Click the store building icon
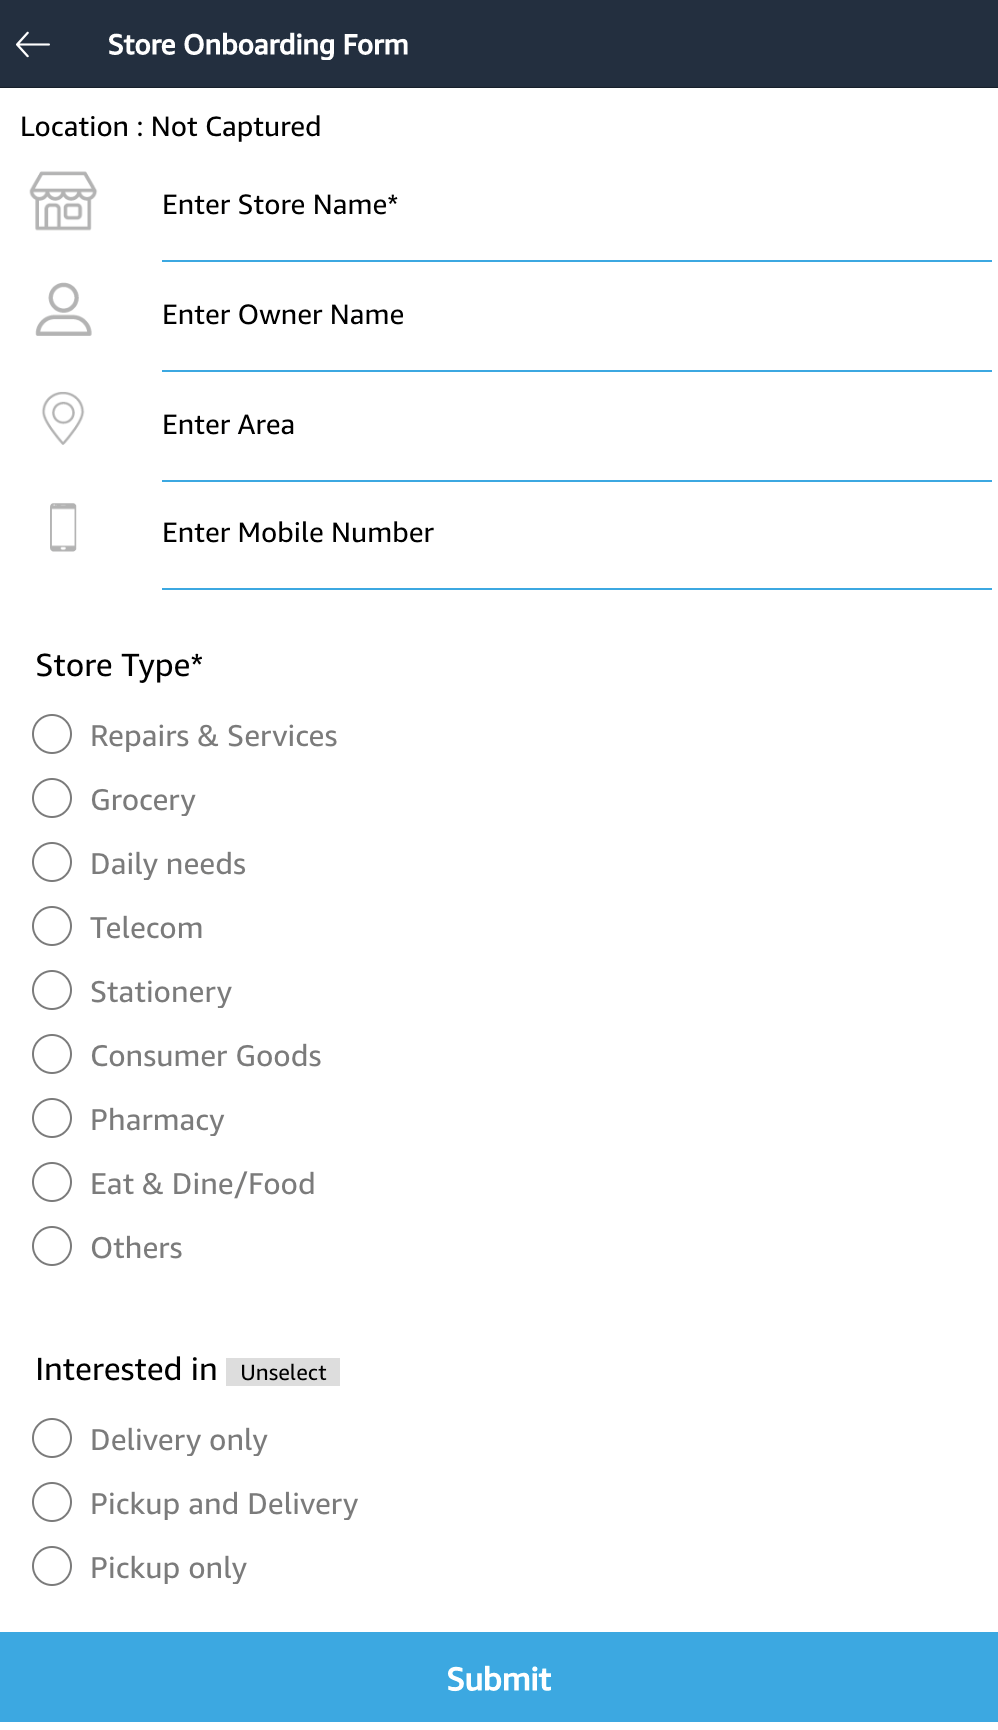998x1730 pixels. coord(63,201)
